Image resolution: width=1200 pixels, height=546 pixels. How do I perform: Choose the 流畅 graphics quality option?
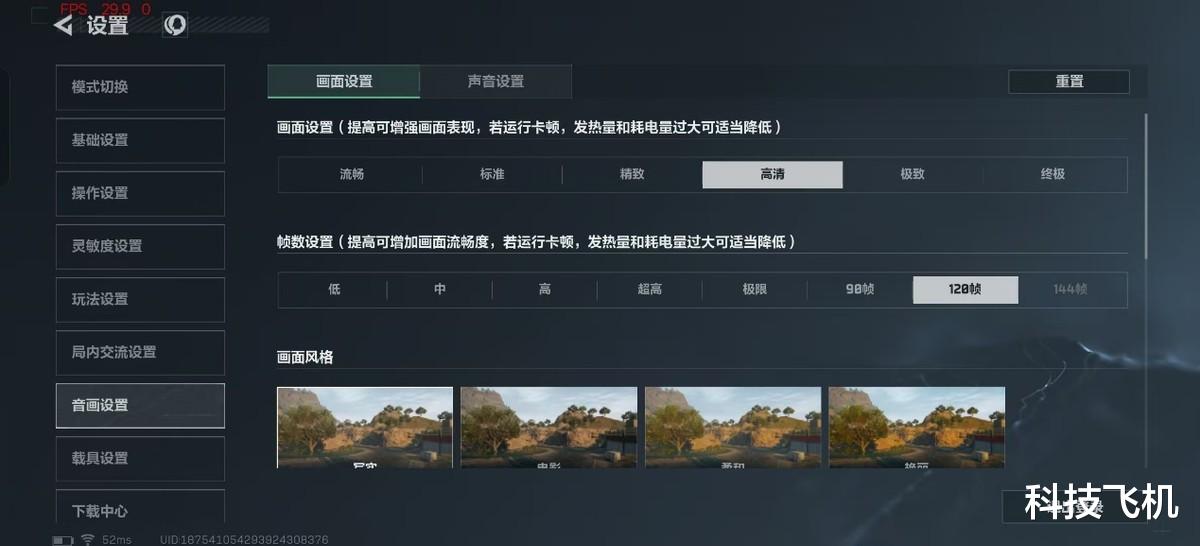pos(352,174)
